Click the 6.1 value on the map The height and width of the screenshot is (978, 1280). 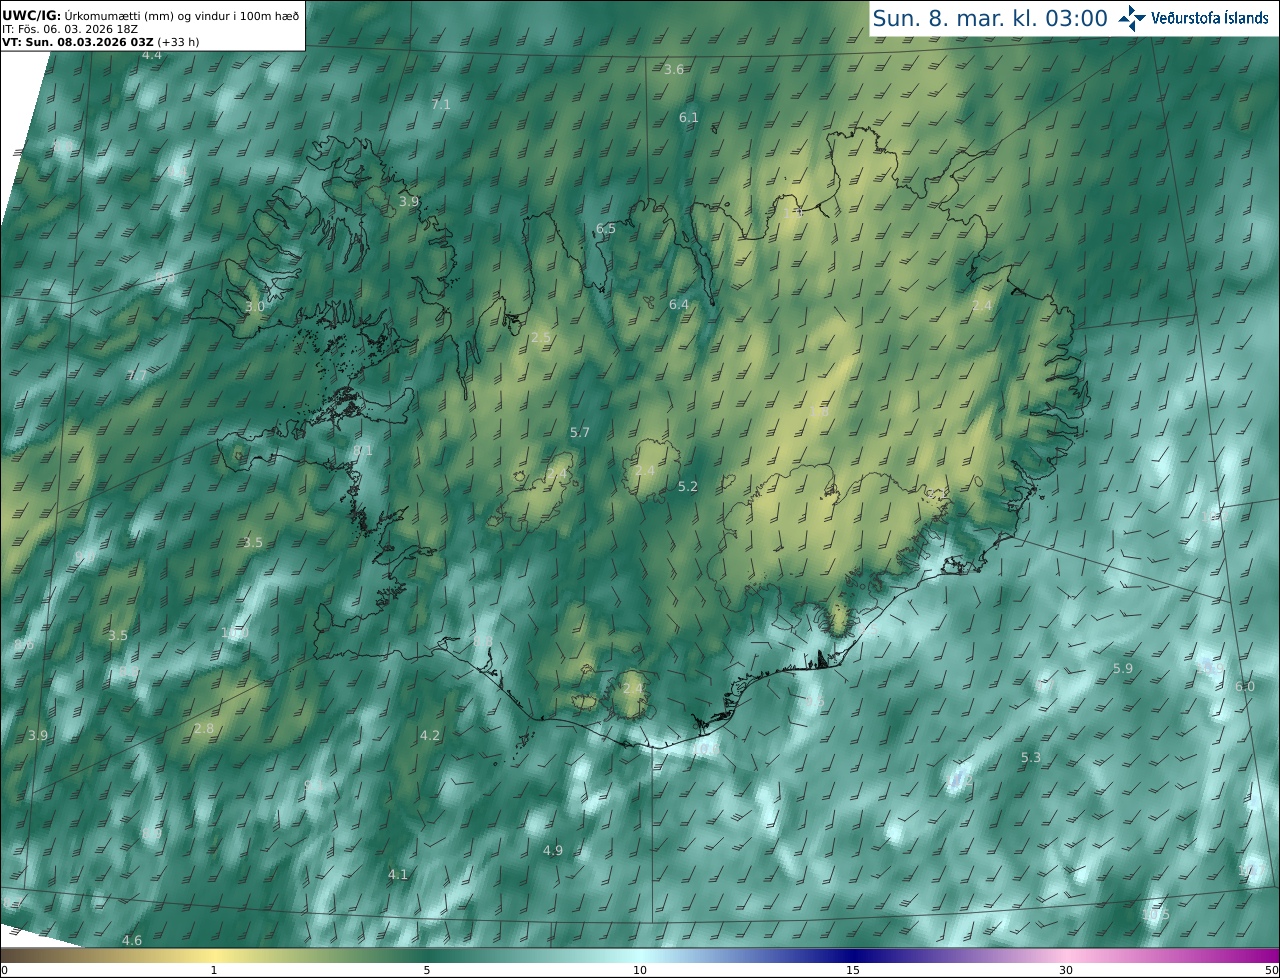[x=689, y=117]
